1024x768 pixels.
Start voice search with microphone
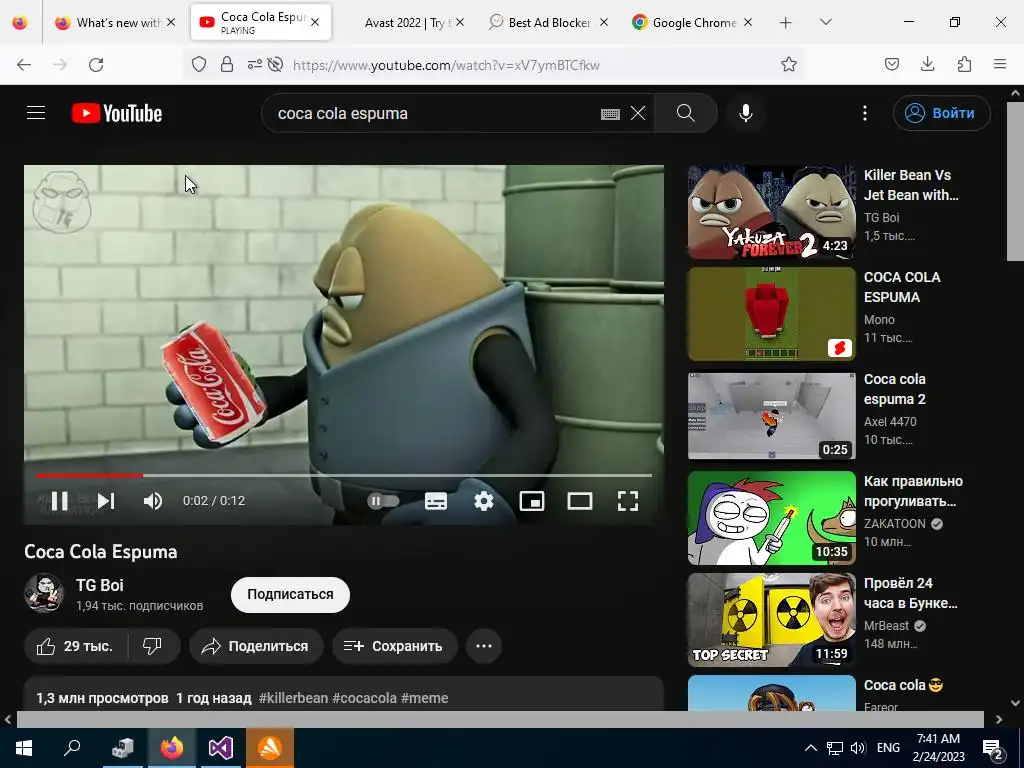click(746, 113)
